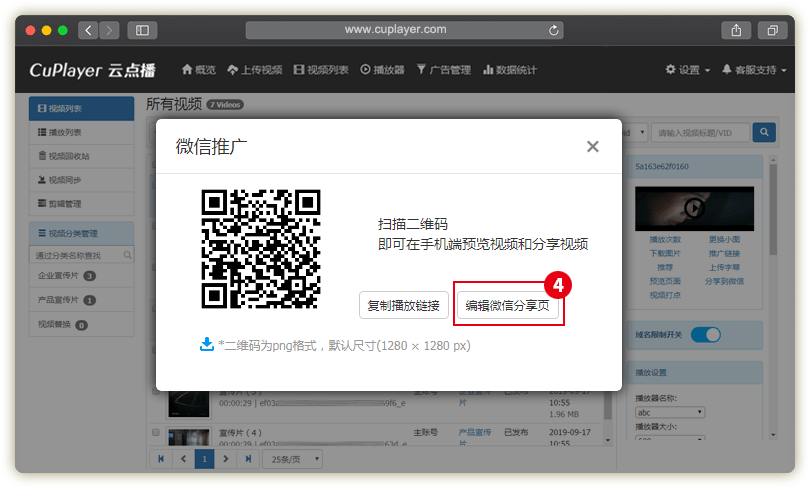Click the blue video search button
This screenshot has width=810, height=488.
click(764, 132)
